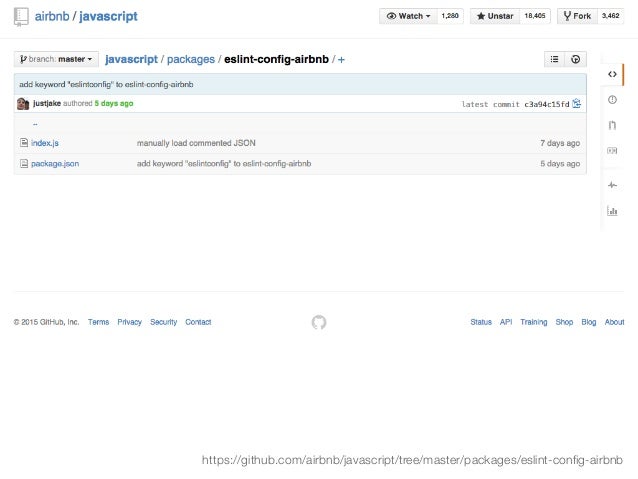Go to packages breadcrumb folder
638x479 pixels.
click(x=191, y=59)
